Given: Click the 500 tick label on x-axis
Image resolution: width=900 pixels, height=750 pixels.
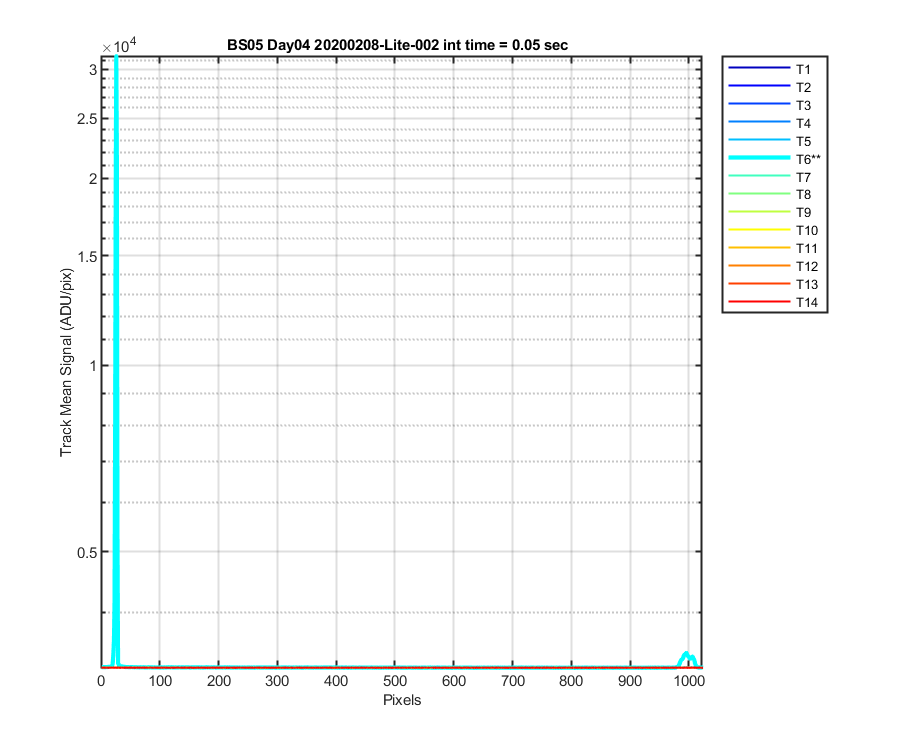Looking at the screenshot, I should [x=395, y=681].
